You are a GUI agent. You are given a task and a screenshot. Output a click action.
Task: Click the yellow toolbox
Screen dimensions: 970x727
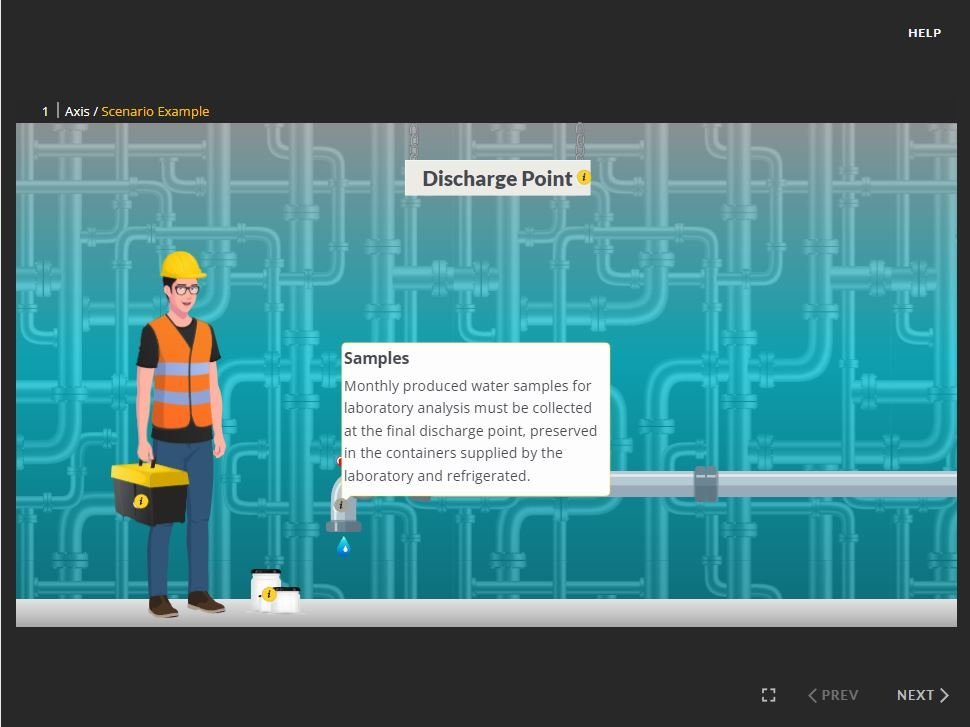pos(150,493)
